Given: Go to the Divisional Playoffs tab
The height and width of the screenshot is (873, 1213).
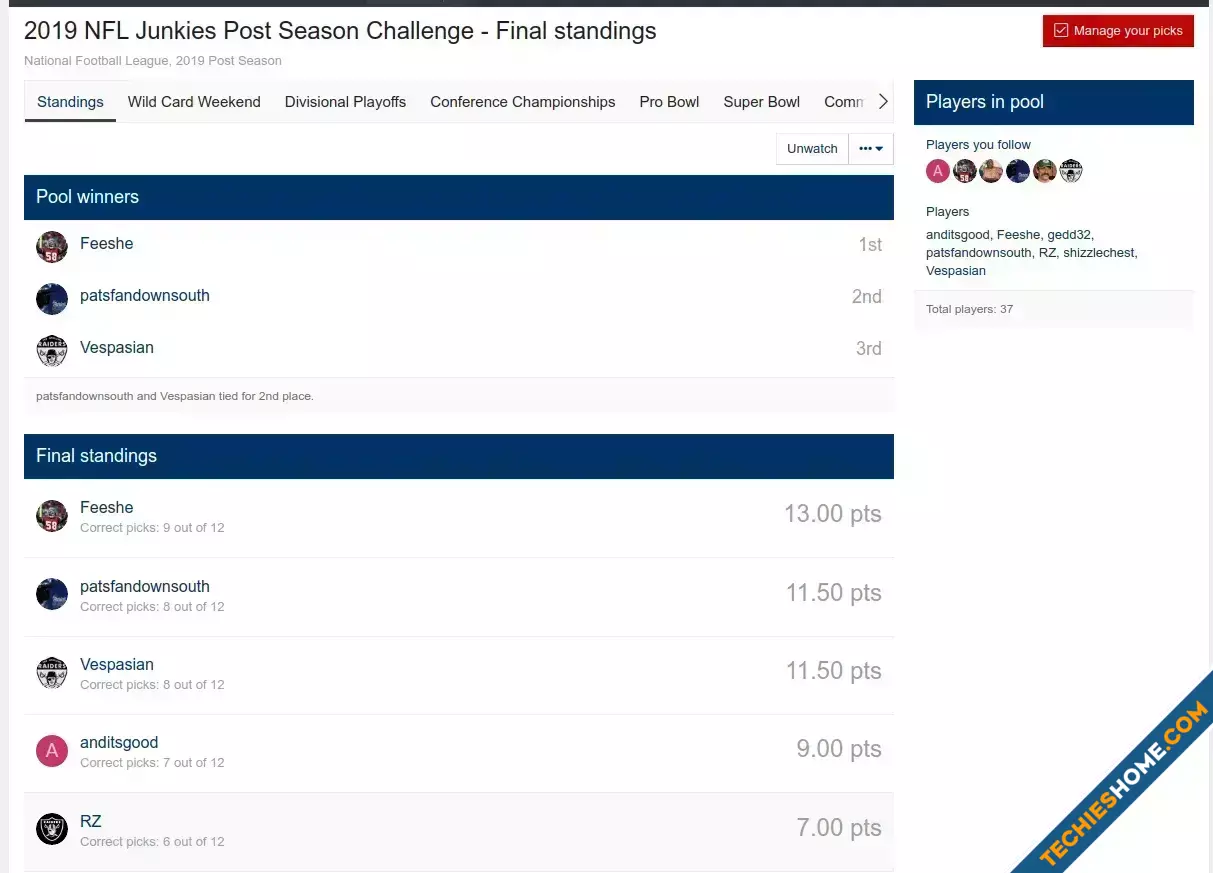Looking at the screenshot, I should 345,102.
